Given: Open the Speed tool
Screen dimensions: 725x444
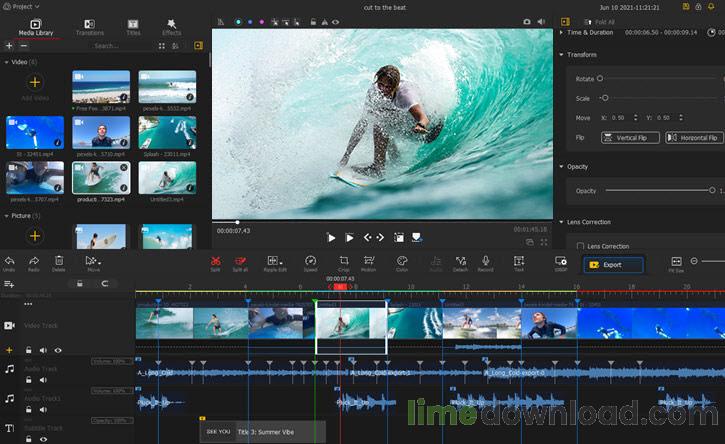Looking at the screenshot, I should [310, 261].
